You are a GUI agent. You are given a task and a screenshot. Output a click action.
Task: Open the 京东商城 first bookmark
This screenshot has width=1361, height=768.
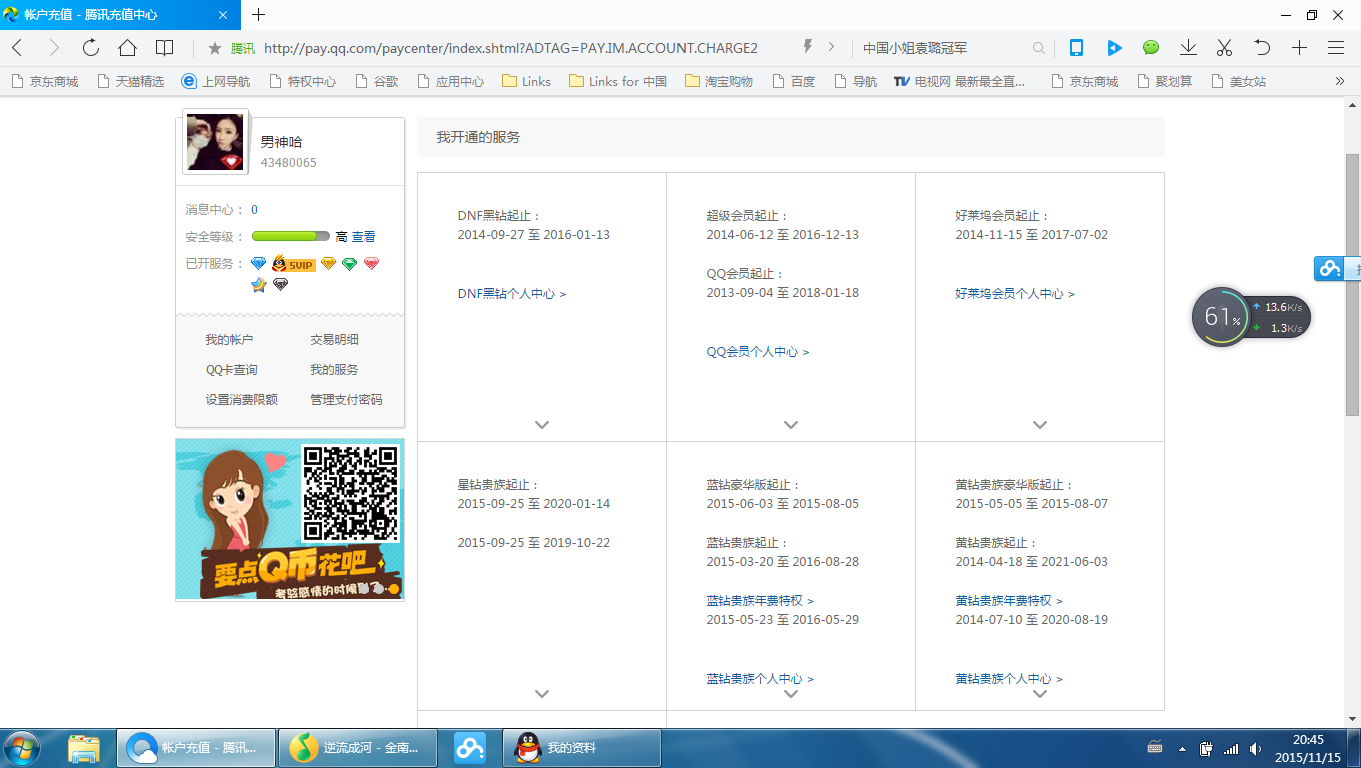pyautogui.click(x=44, y=81)
